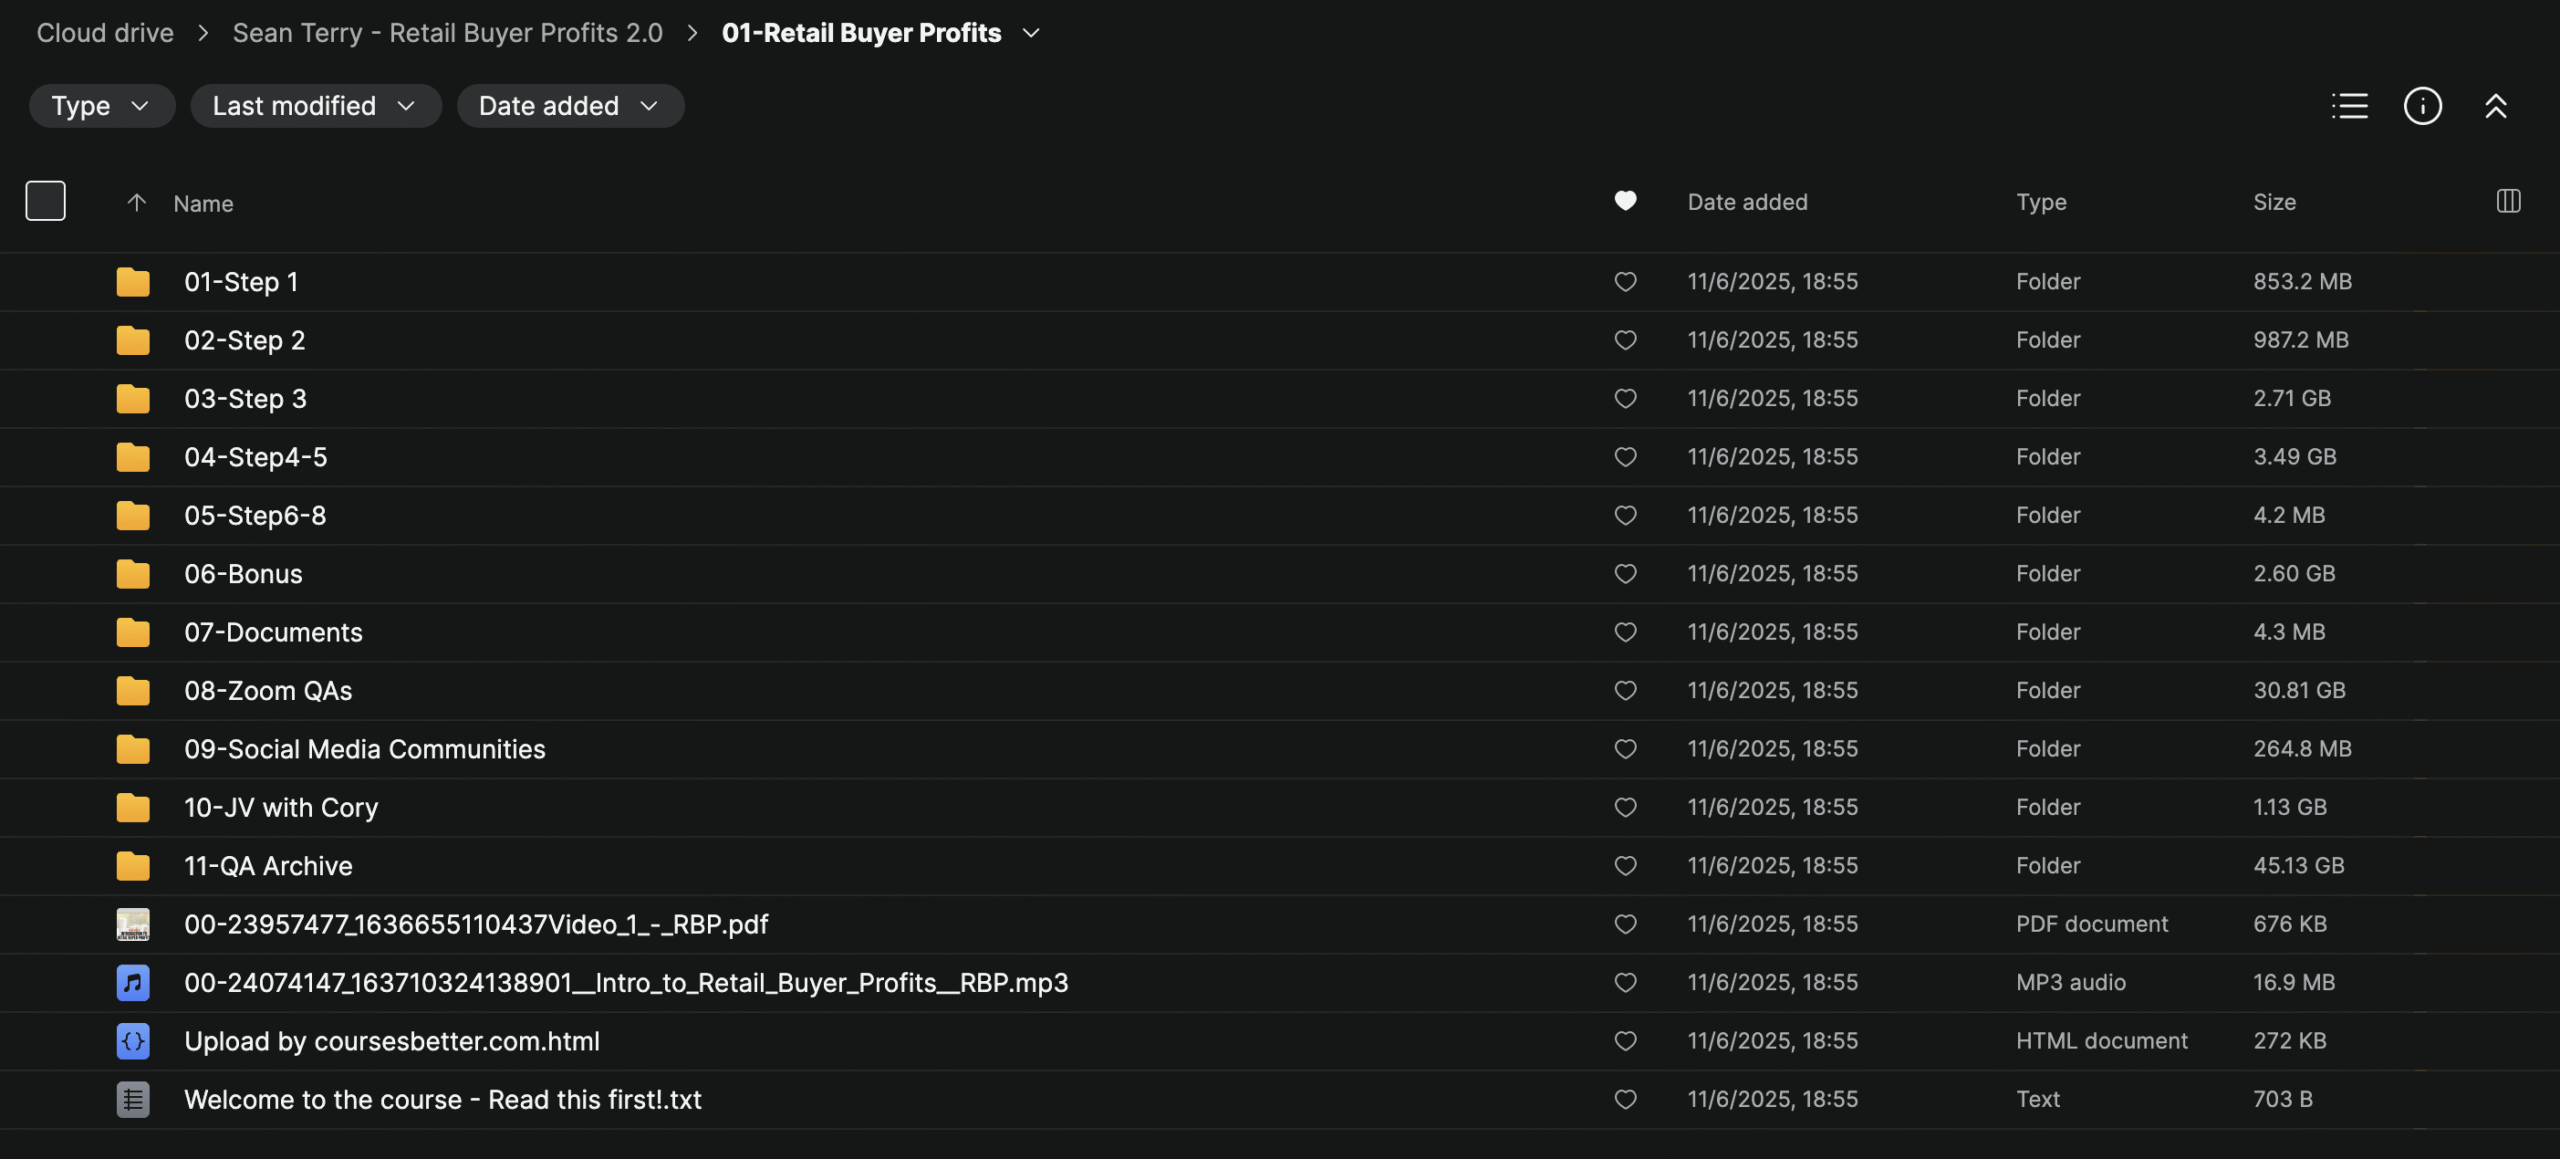Click the collapse header double-chevron icon
Image resolution: width=2560 pixels, height=1159 pixels.
coord(2495,106)
